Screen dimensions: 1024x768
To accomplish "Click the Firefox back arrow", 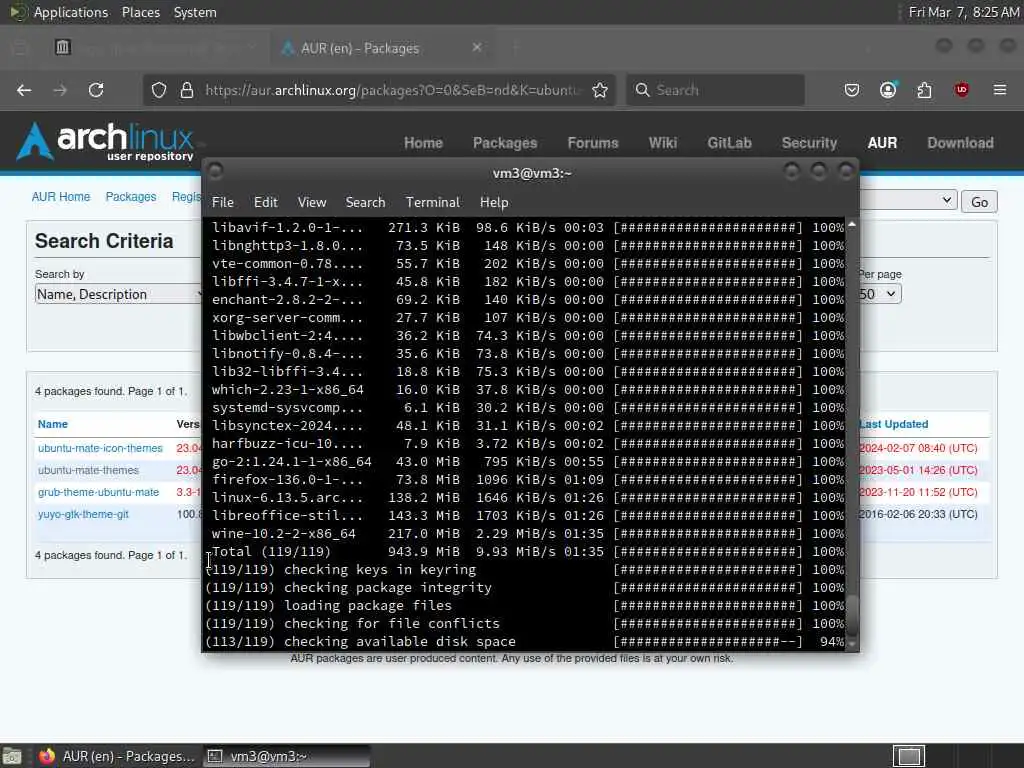I will pyautogui.click(x=24, y=90).
